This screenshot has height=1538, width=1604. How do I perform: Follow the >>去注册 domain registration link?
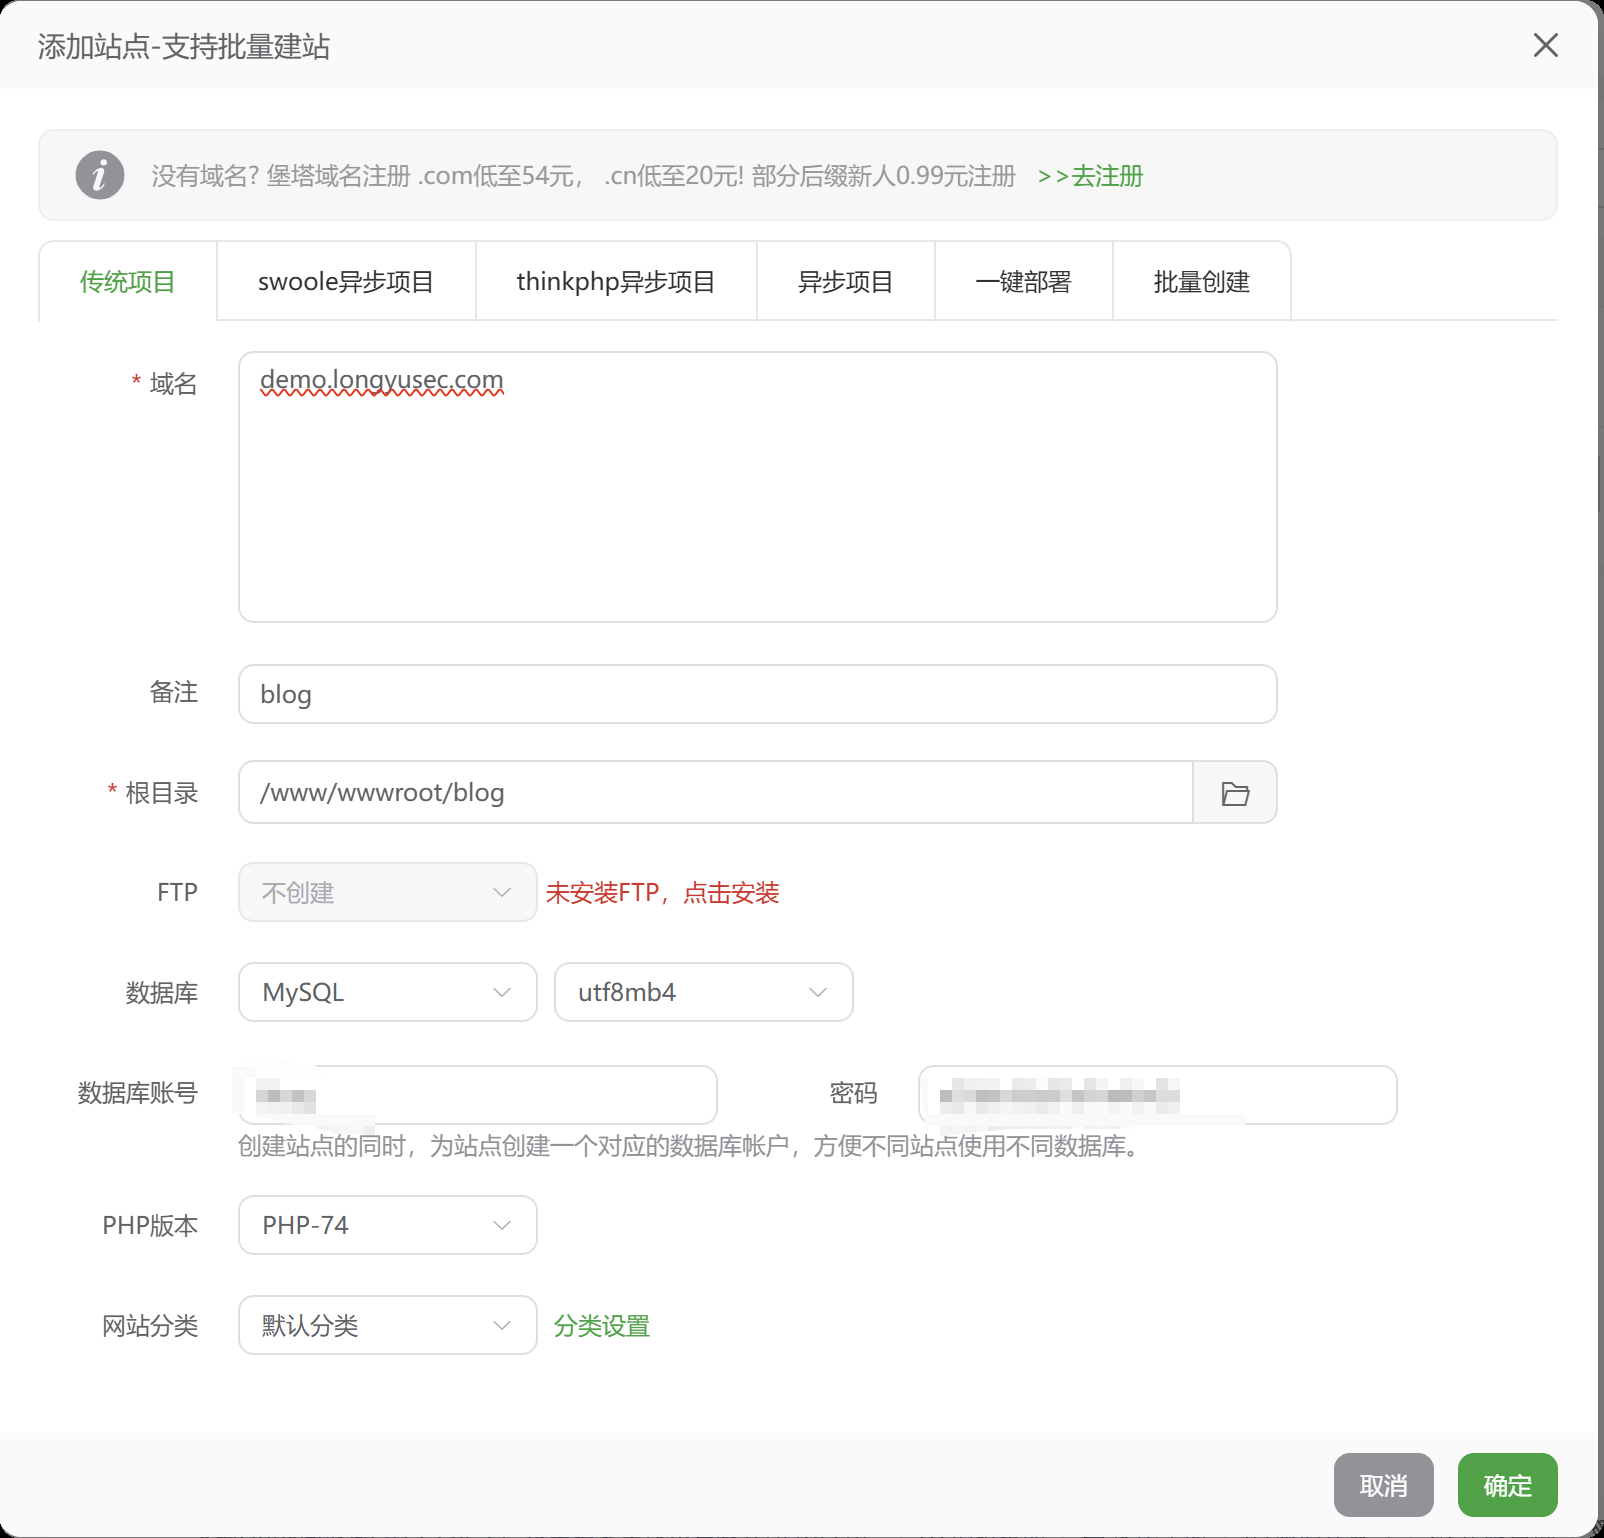tap(1090, 176)
